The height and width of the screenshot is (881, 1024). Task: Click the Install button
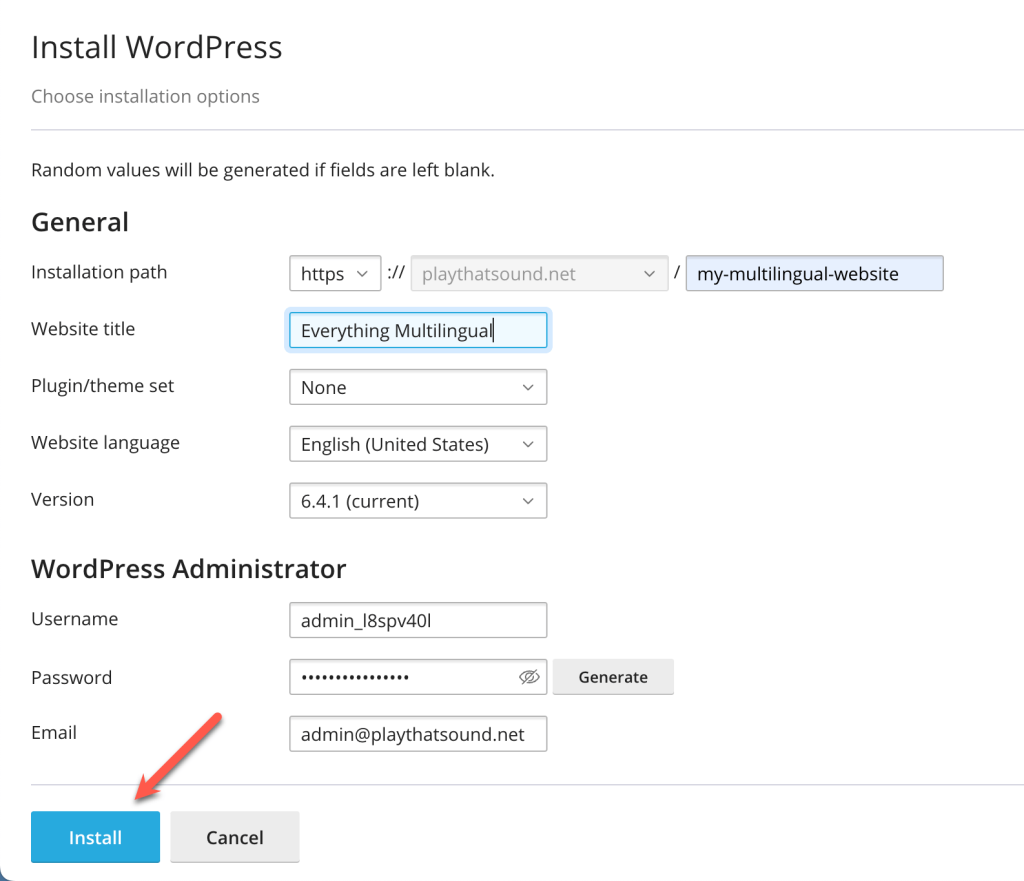pos(95,837)
